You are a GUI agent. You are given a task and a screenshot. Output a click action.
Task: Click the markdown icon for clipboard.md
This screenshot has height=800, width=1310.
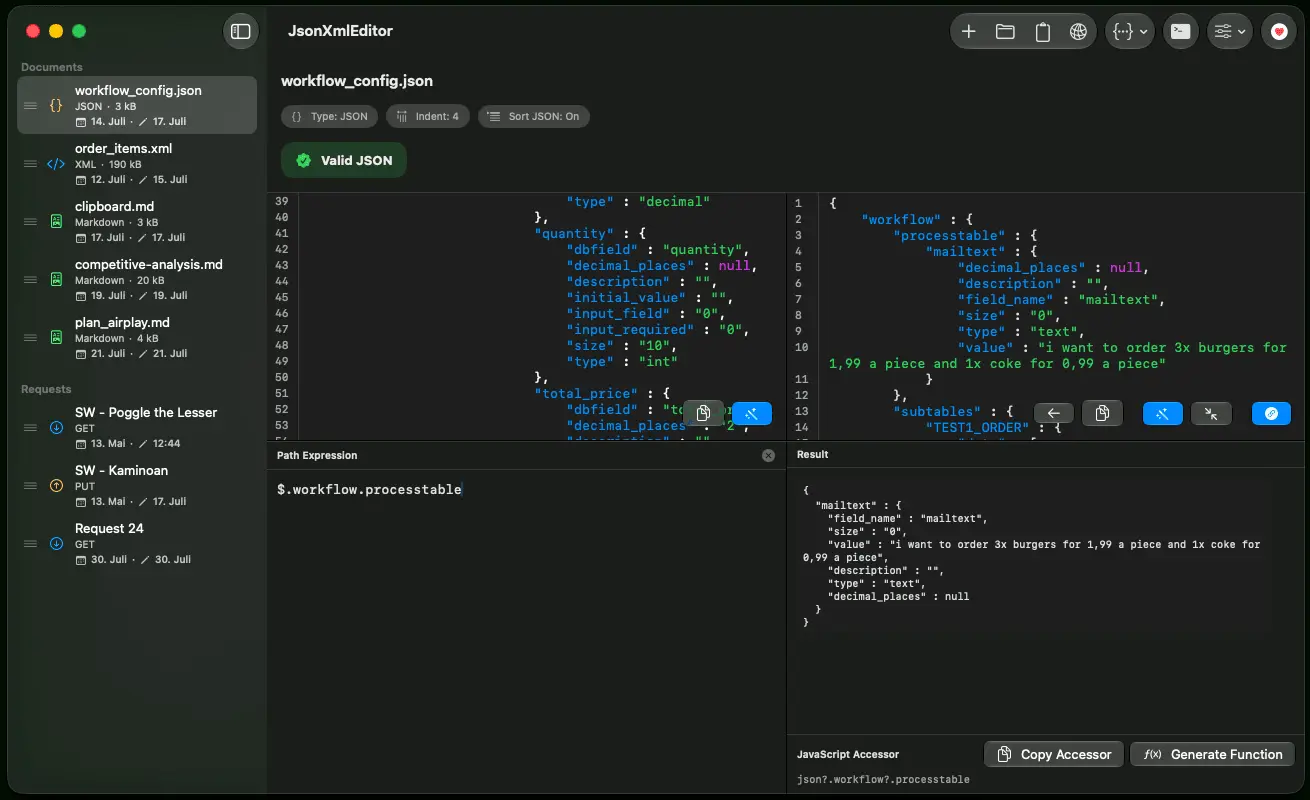(56, 221)
